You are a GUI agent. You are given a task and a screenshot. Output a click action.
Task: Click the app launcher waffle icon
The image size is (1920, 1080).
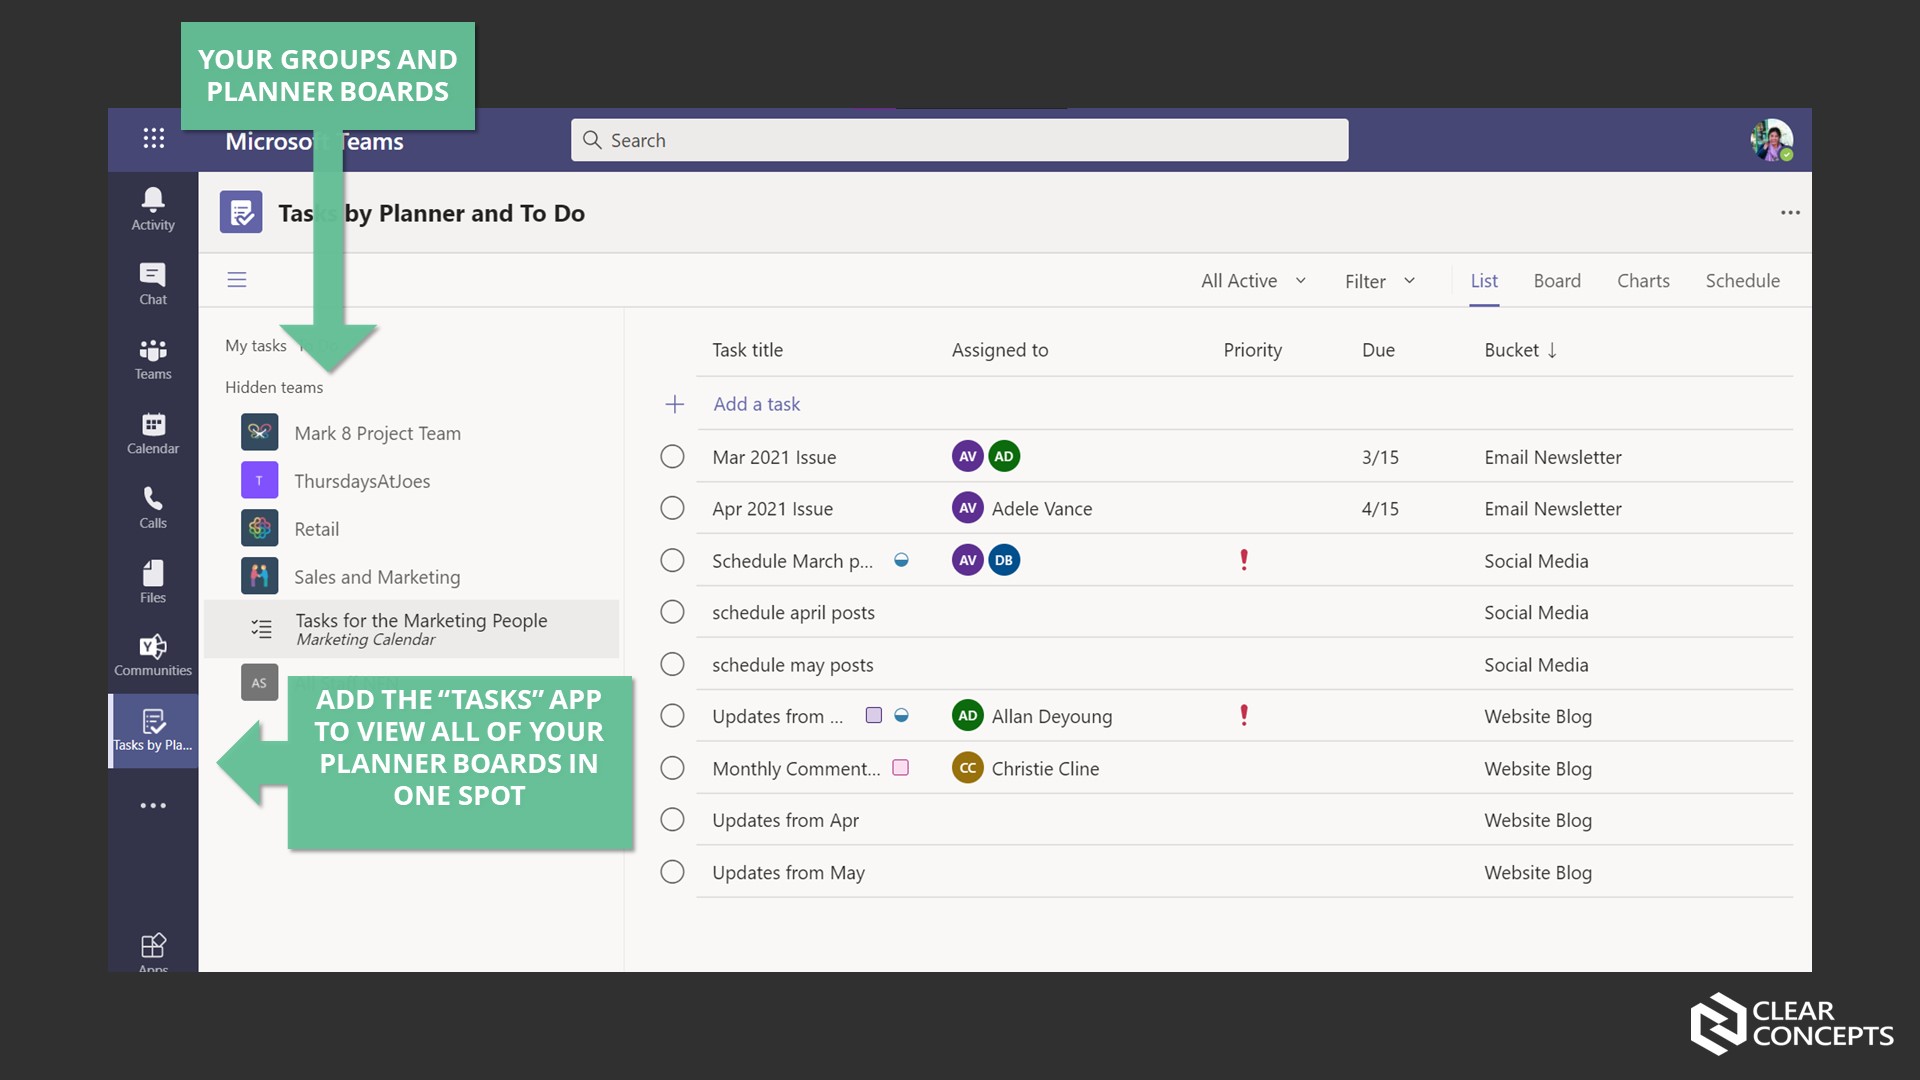pos(153,139)
